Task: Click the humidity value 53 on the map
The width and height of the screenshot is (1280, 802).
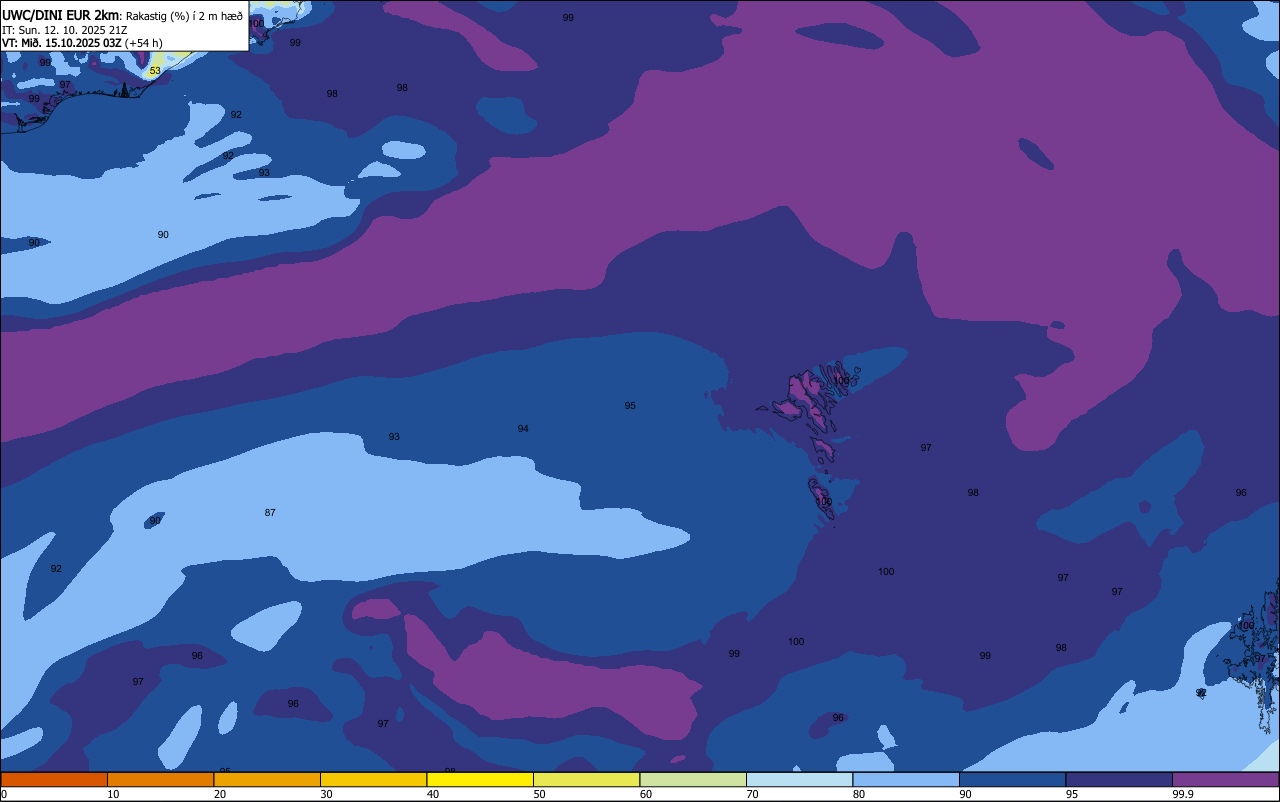Action: (154, 71)
